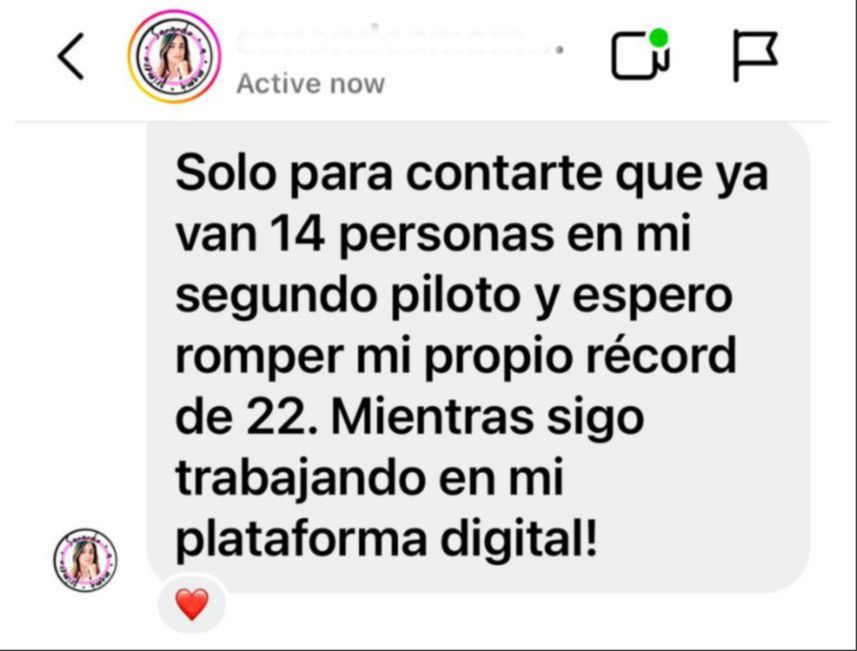Start a video chat via camera icon
The height and width of the screenshot is (651, 857).
[640, 55]
